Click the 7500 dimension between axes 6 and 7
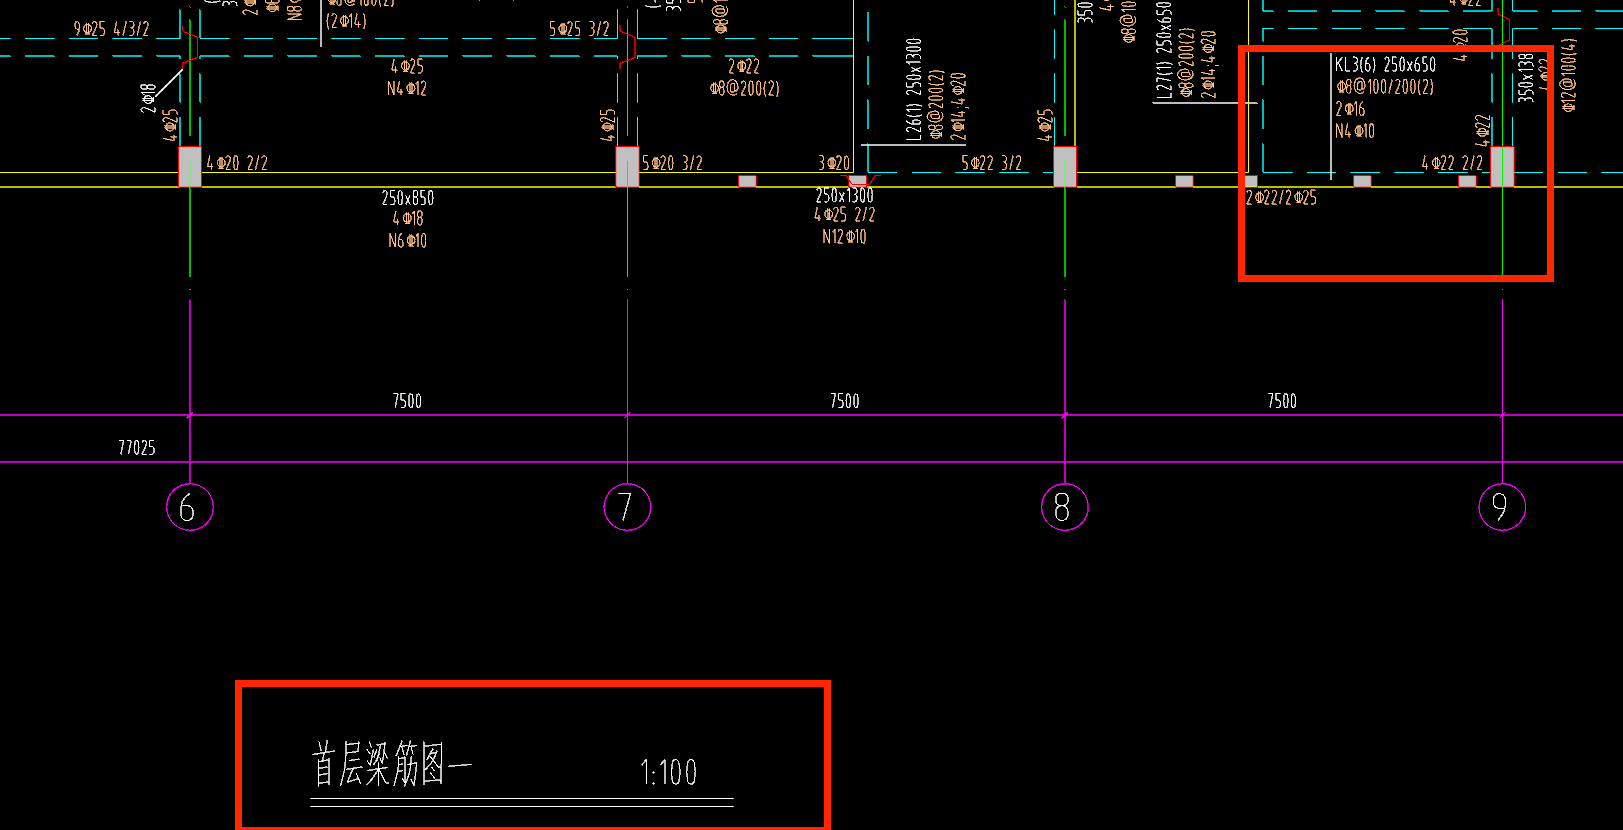 [x=407, y=401]
